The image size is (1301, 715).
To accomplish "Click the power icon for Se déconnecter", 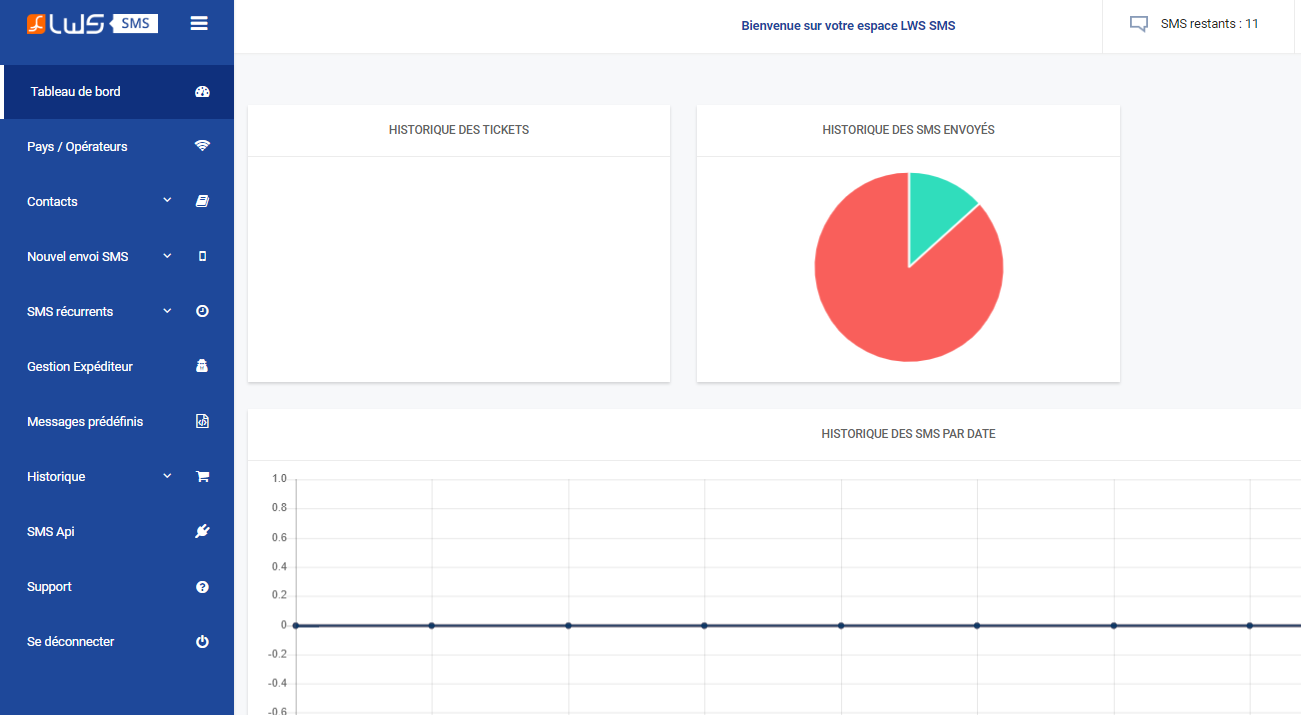I will click(202, 641).
